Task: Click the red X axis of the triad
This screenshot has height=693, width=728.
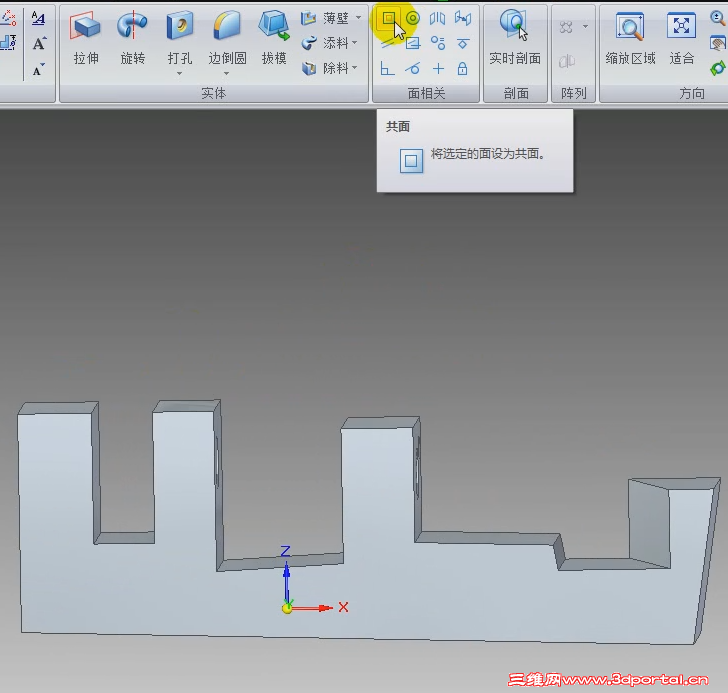Action: point(312,608)
